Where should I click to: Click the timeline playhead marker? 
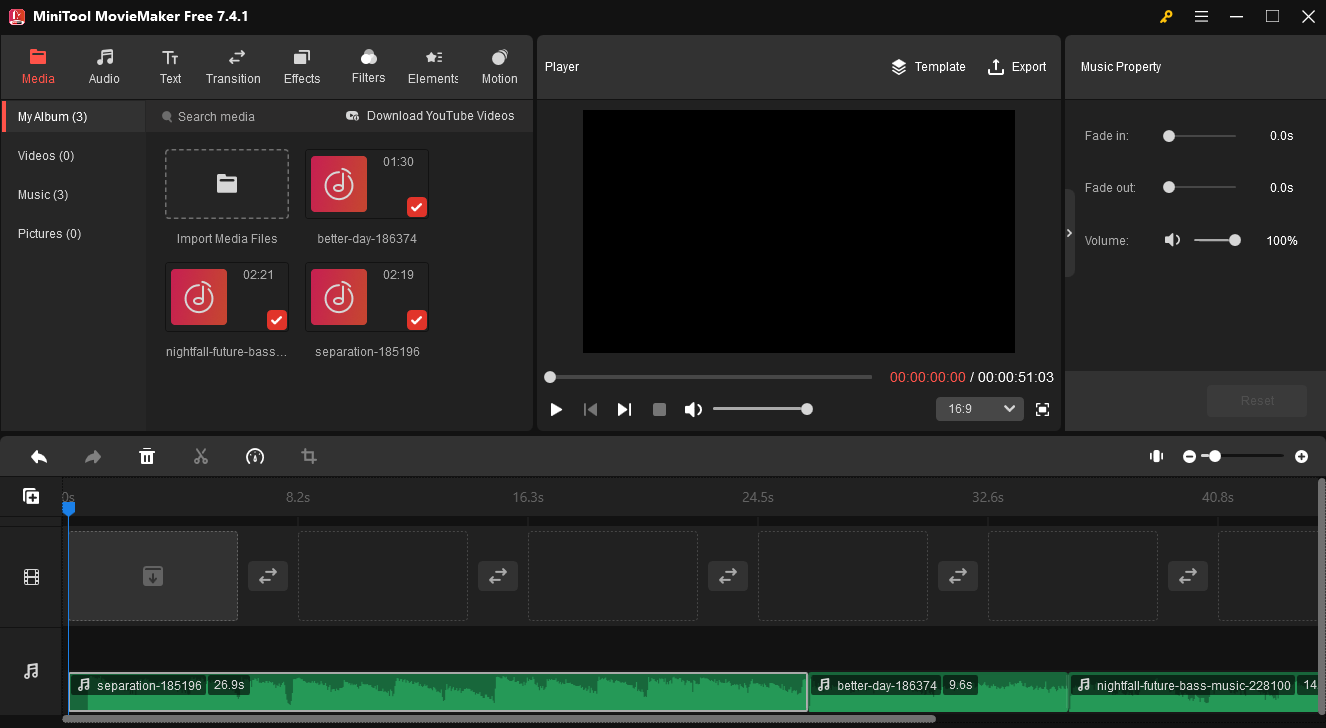68,508
